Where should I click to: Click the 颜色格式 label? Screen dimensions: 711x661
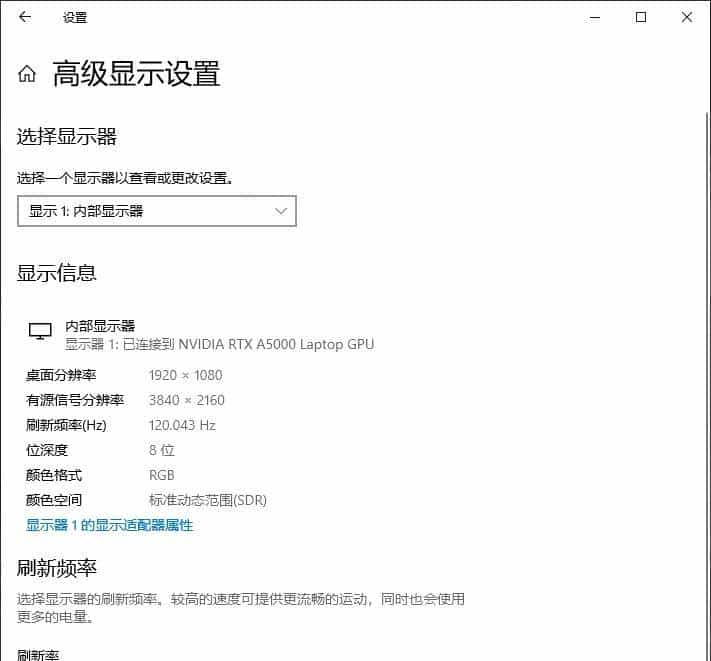pos(54,475)
